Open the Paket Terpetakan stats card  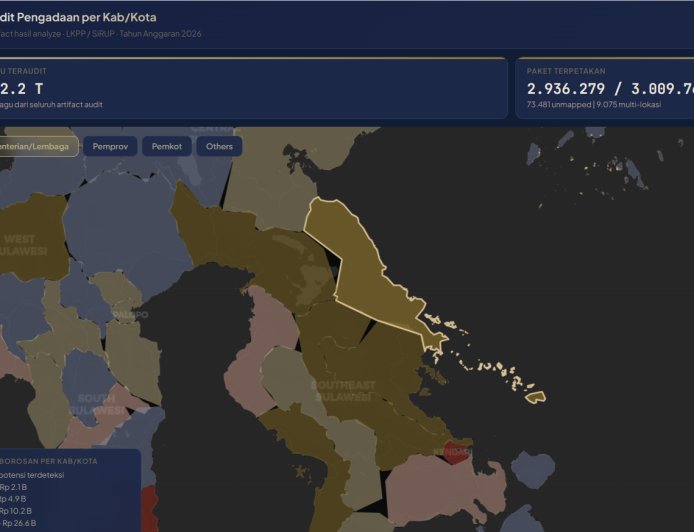pos(604,88)
